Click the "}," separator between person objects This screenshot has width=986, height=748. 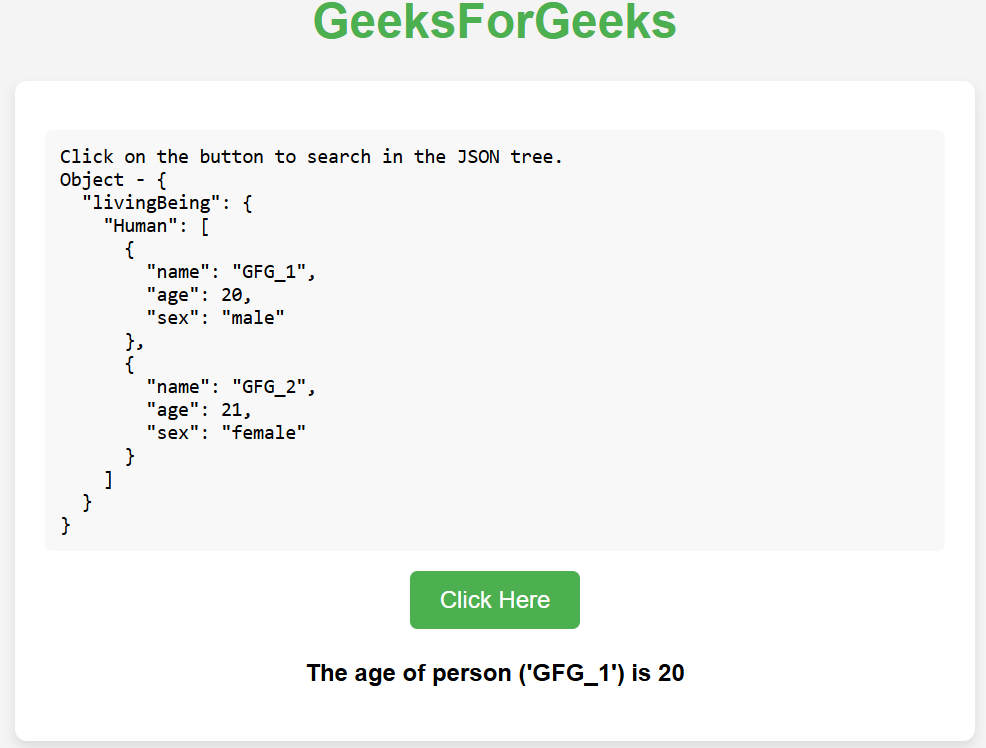click(134, 341)
